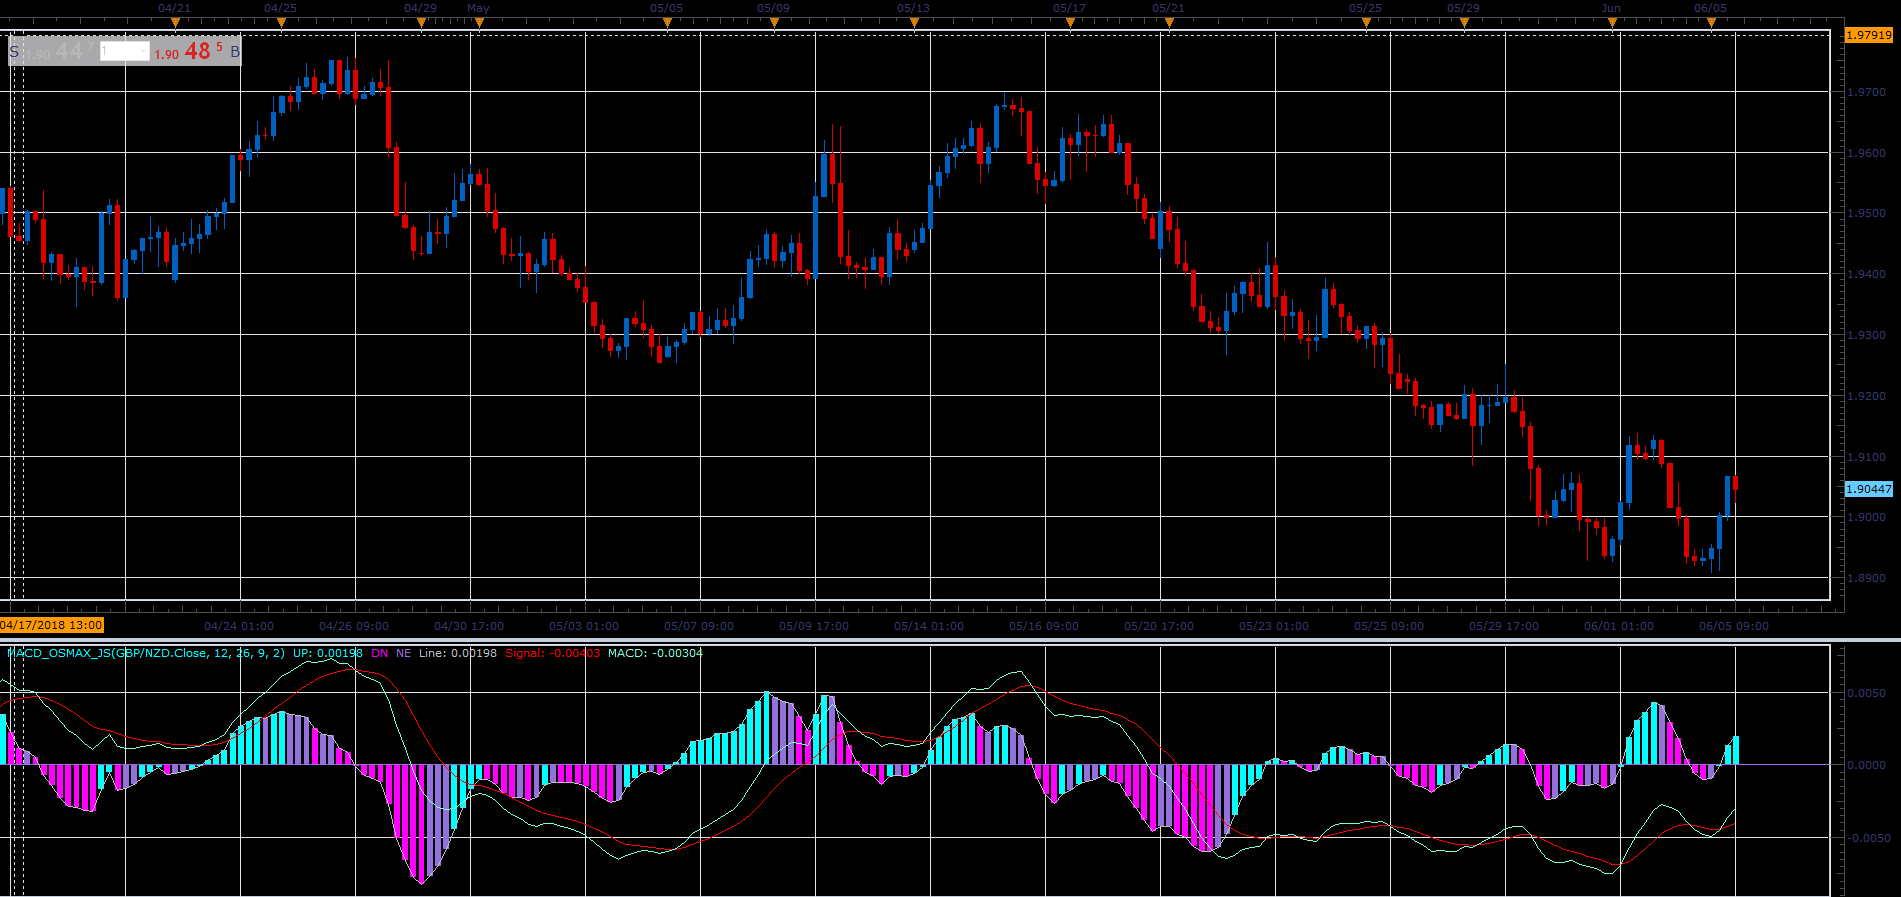Image resolution: width=1901 pixels, height=897 pixels.
Task: Click the orange 1.97919 price label
Action: (1869, 35)
